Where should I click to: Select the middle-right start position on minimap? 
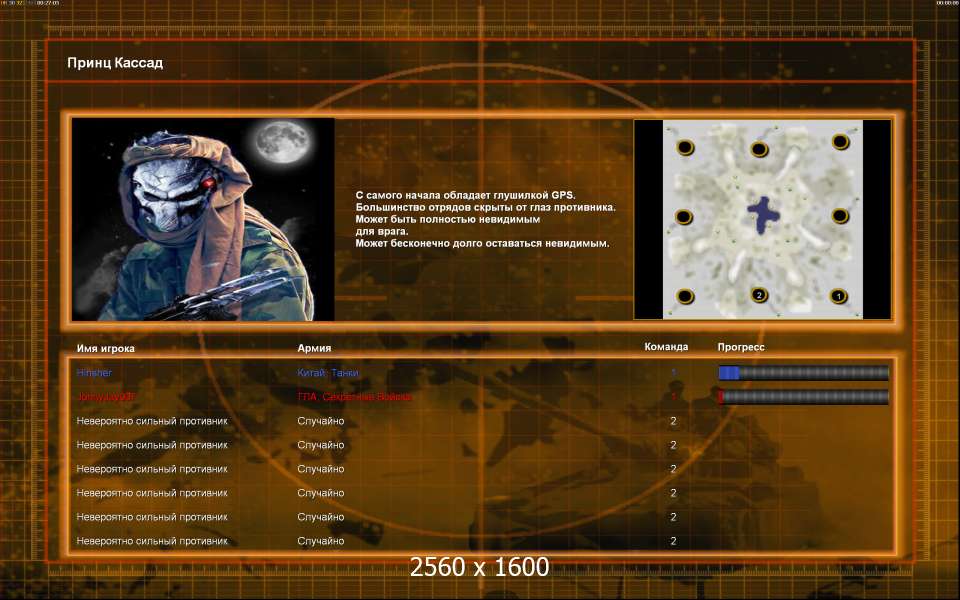click(840, 216)
